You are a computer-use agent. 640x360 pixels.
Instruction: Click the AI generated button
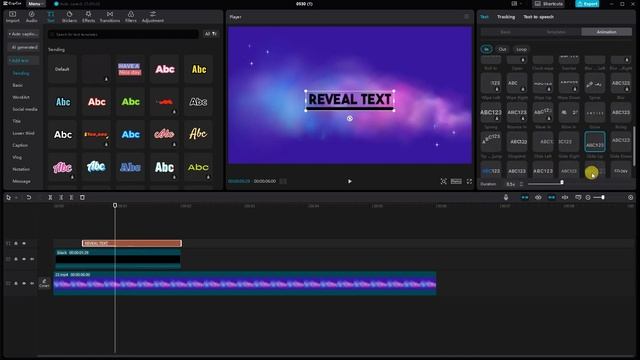(x=24, y=47)
